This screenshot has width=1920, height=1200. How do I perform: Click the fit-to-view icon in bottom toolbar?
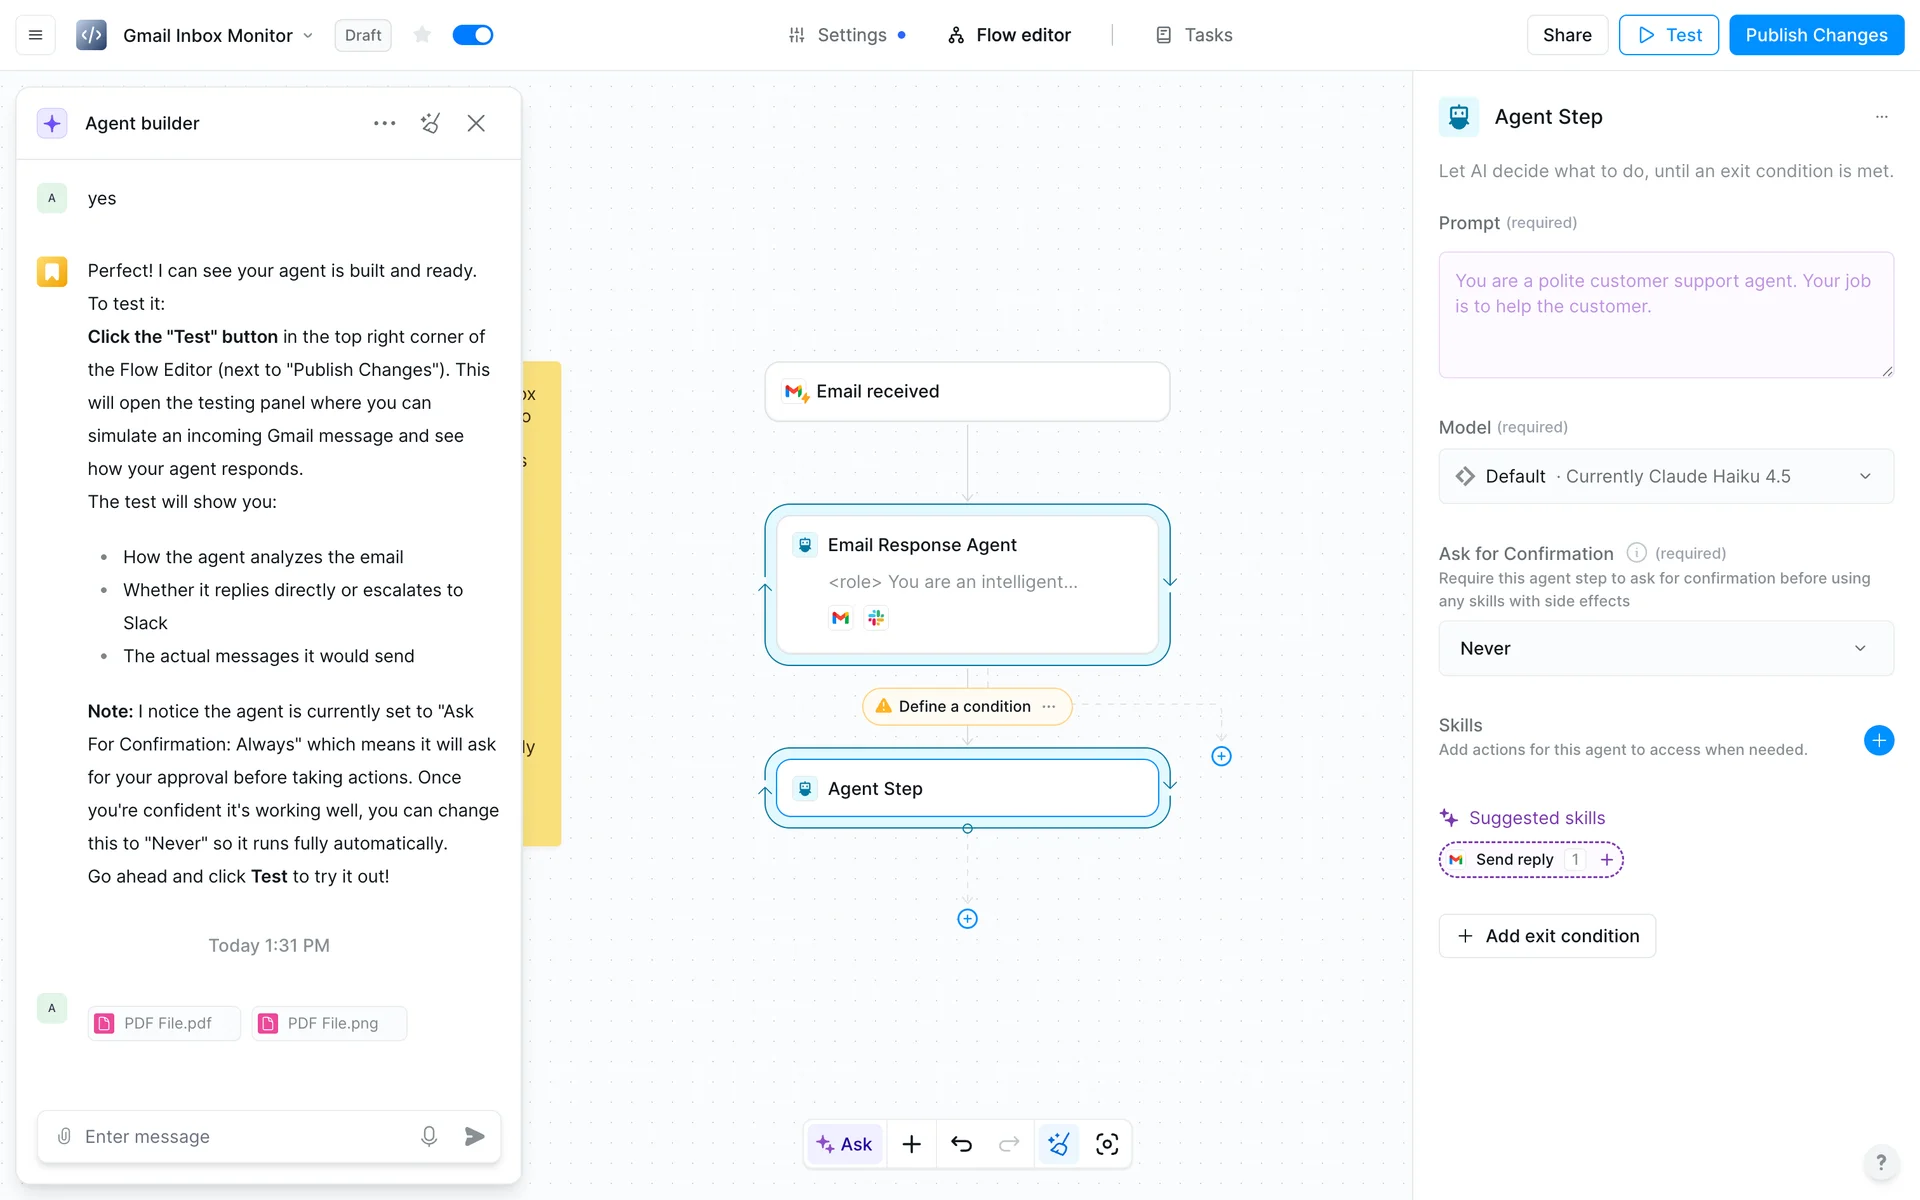1107,1144
